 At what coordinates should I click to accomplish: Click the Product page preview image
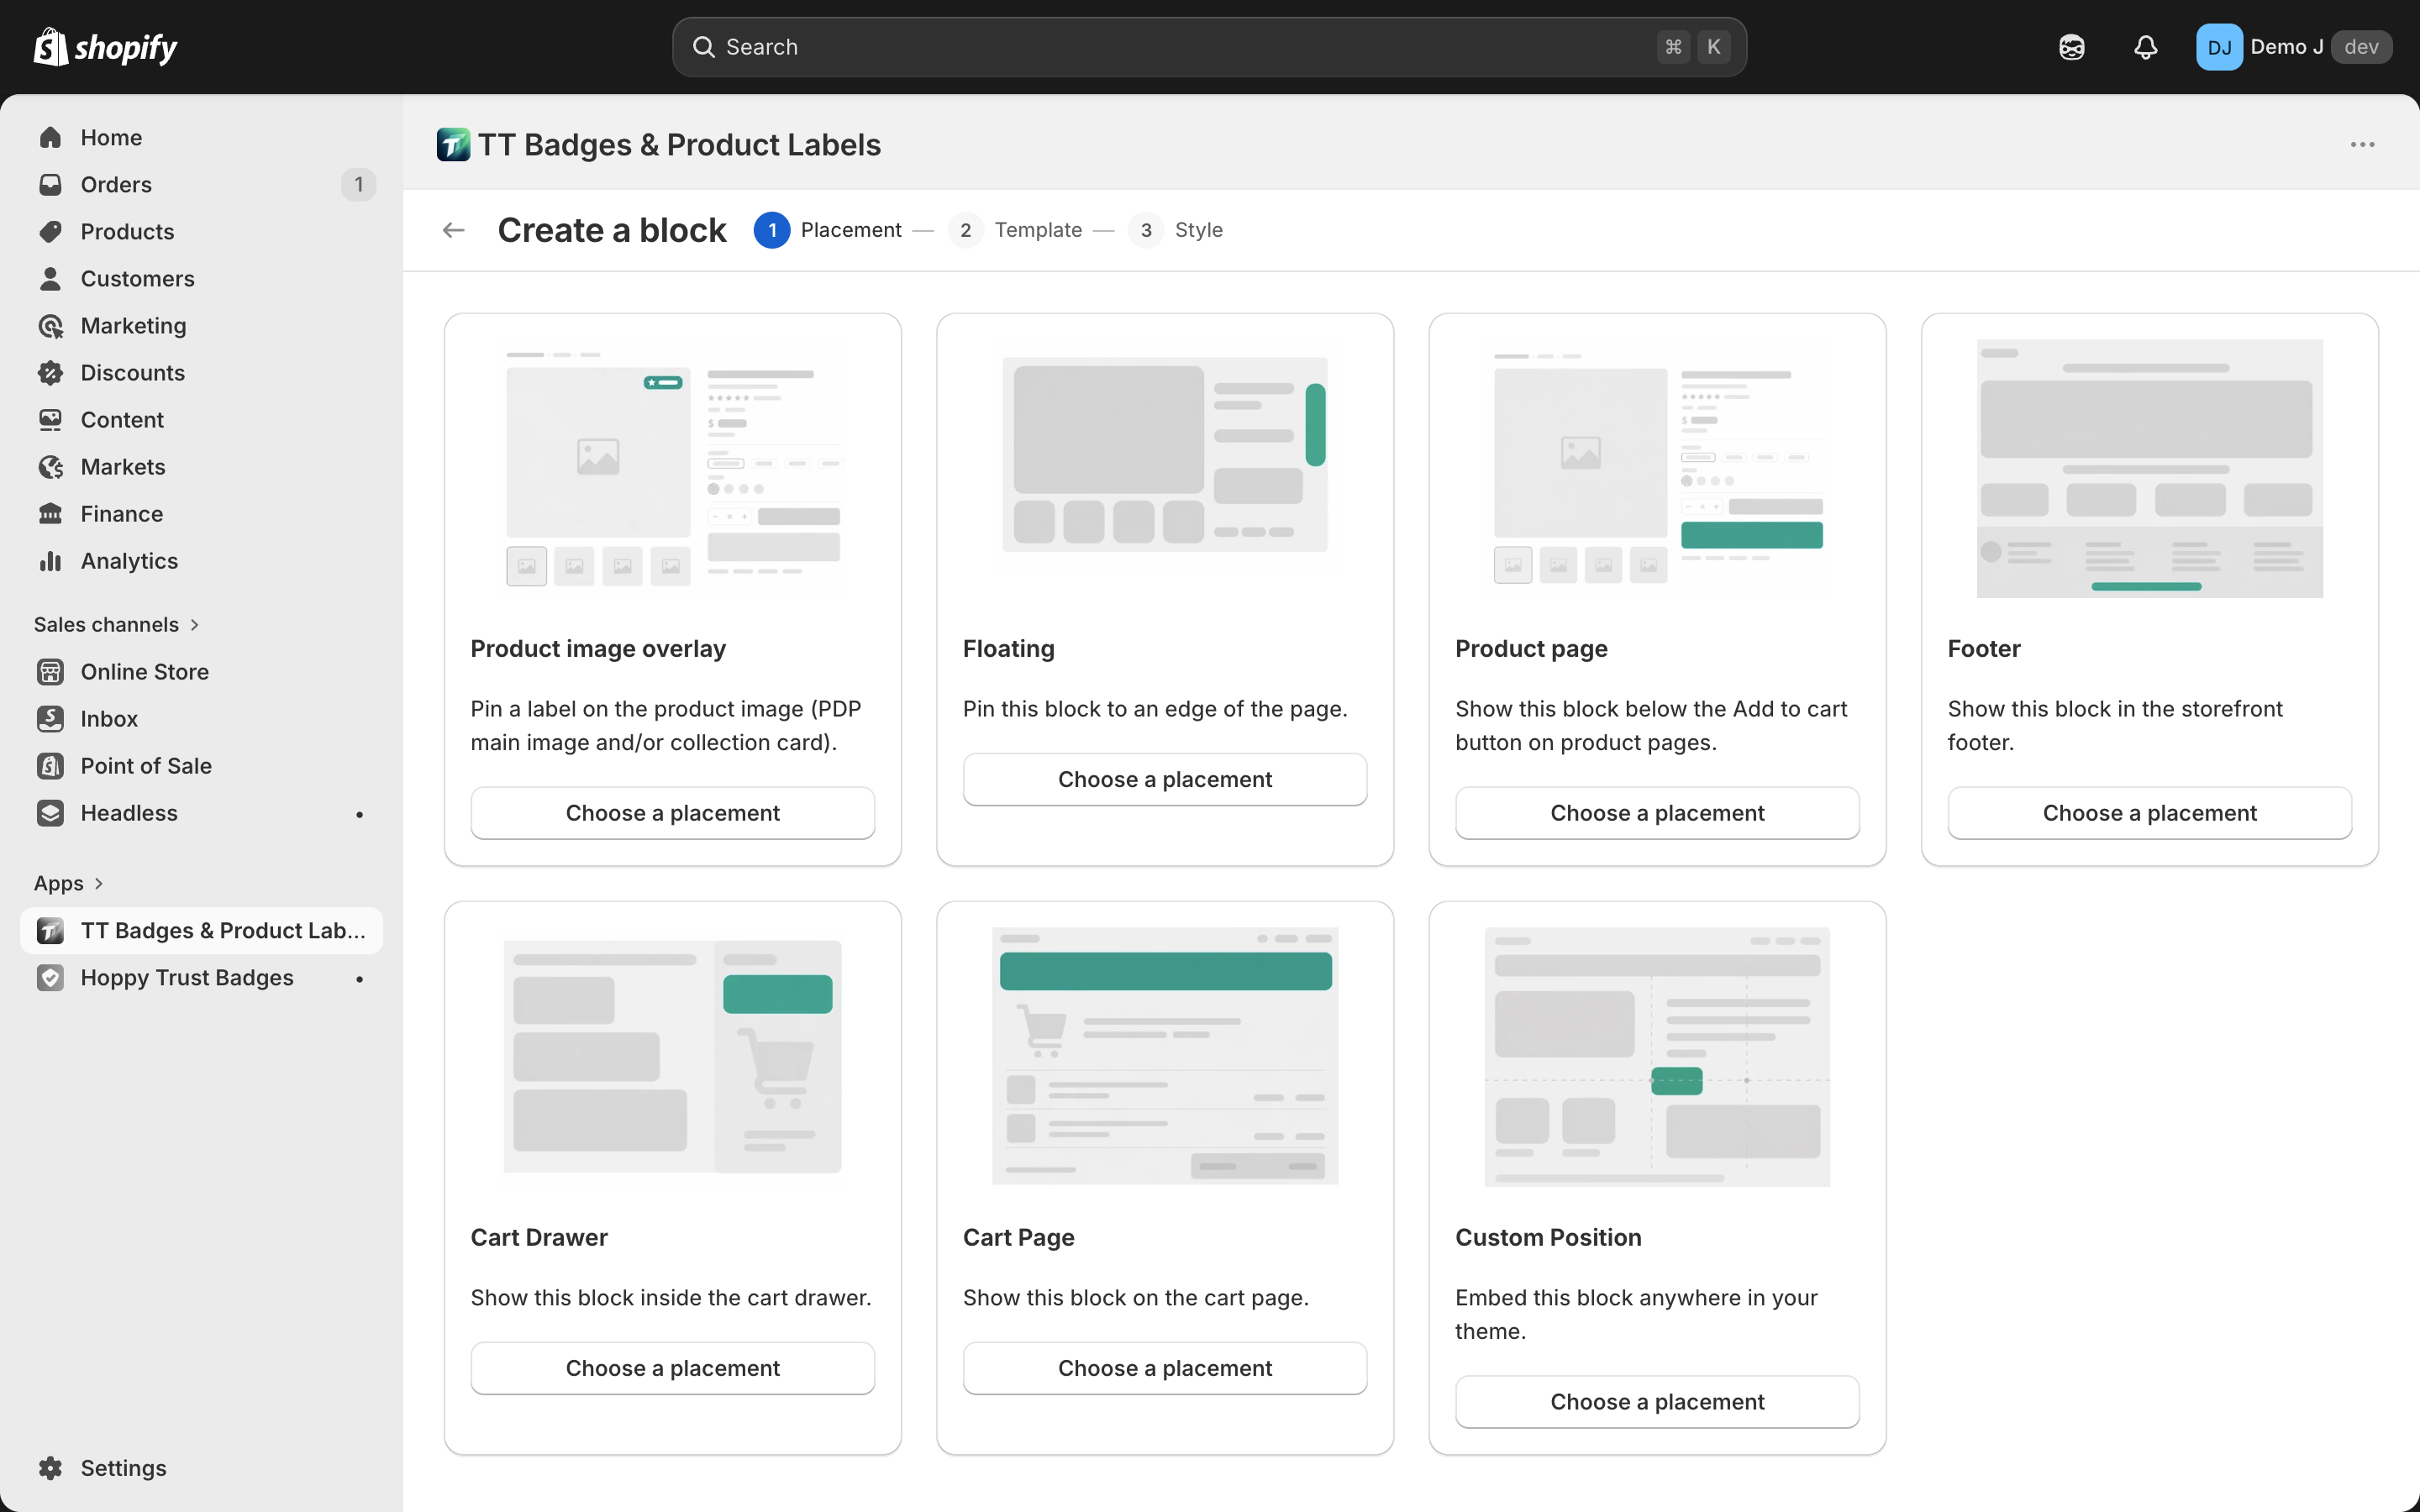click(x=1657, y=468)
